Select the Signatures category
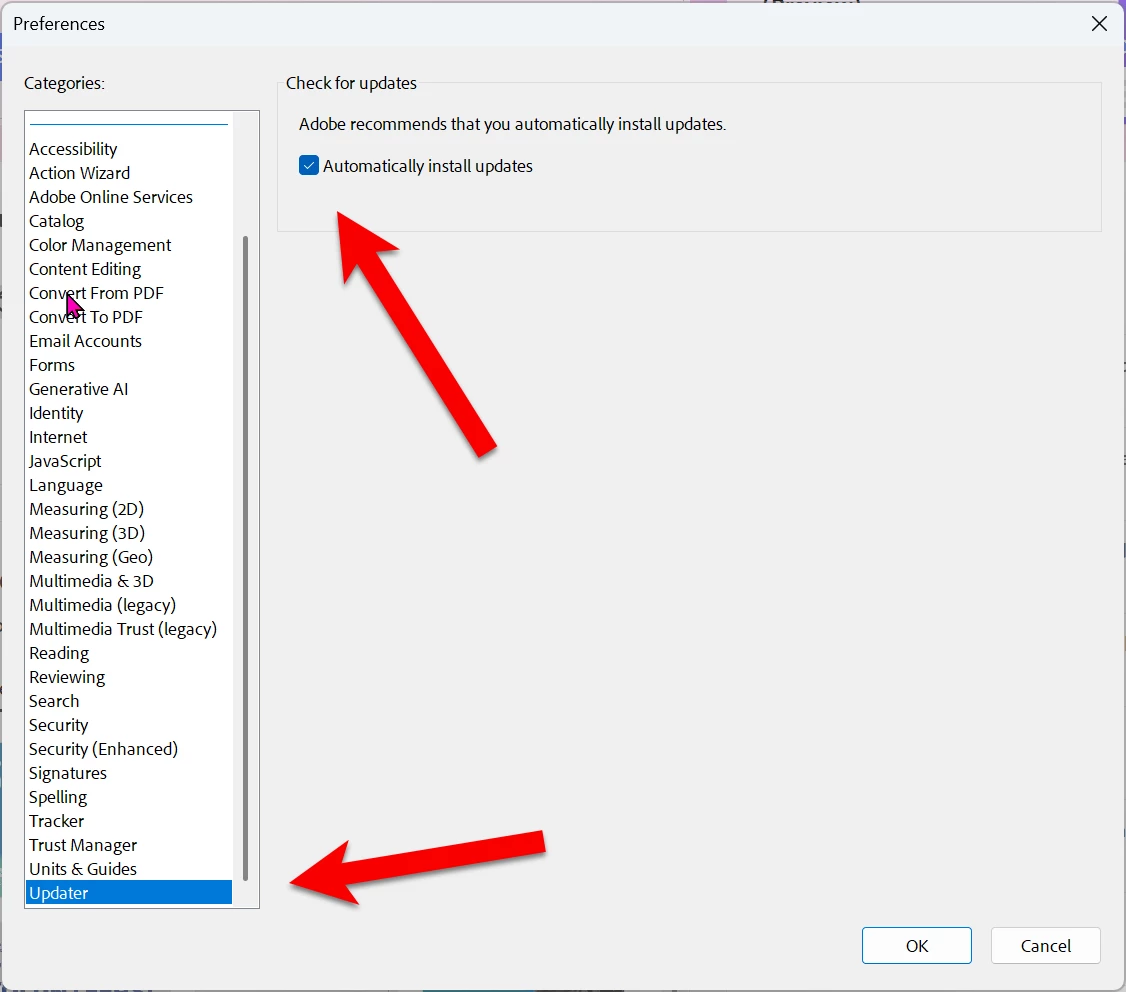This screenshot has height=992, width=1126. [68, 773]
